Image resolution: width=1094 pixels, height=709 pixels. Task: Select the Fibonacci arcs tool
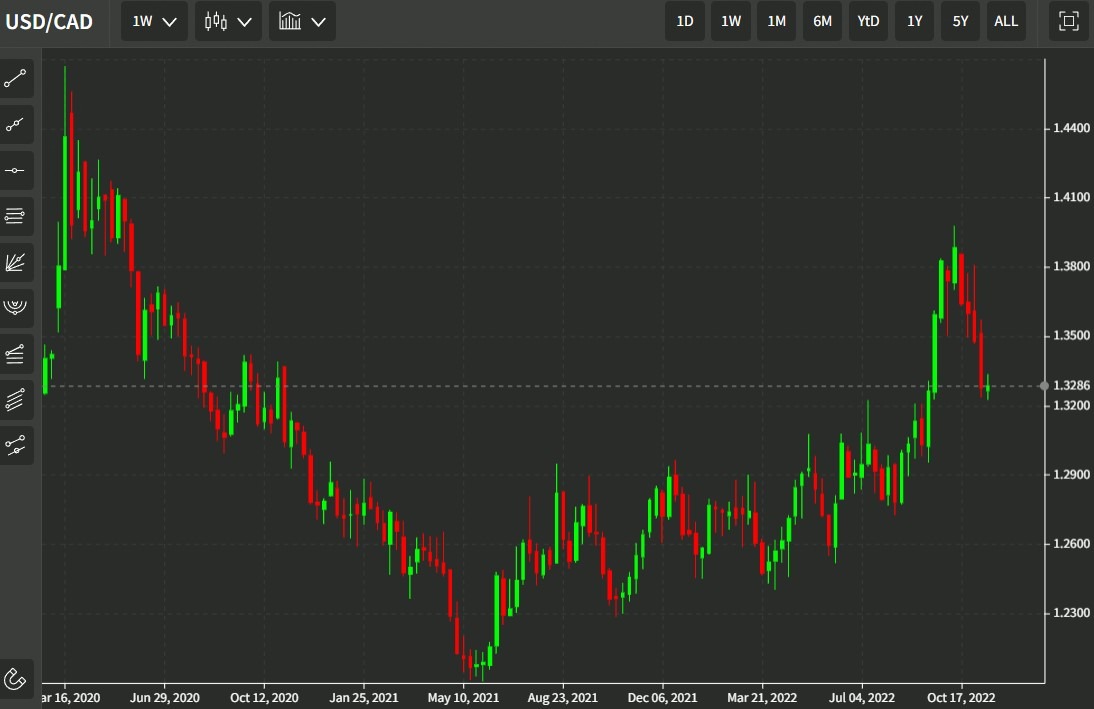(x=15, y=308)
